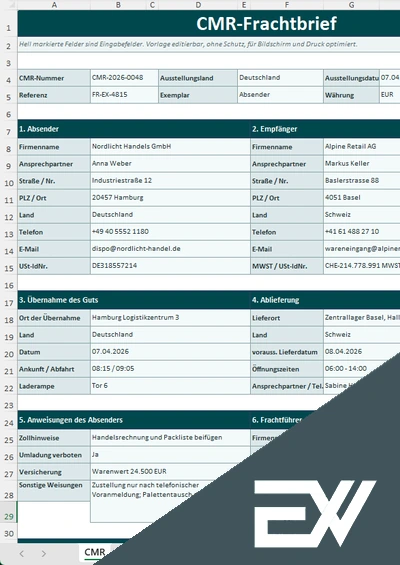Image resolution: width=400 pixels, height=565 pixels.
Task: Click the hint text in row 2
Action: 188,44
